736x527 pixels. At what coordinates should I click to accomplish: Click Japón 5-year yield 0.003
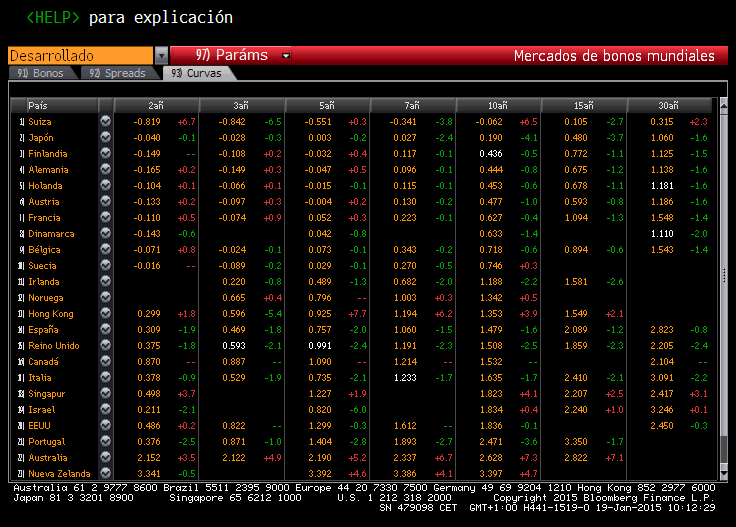pos(320,137)
